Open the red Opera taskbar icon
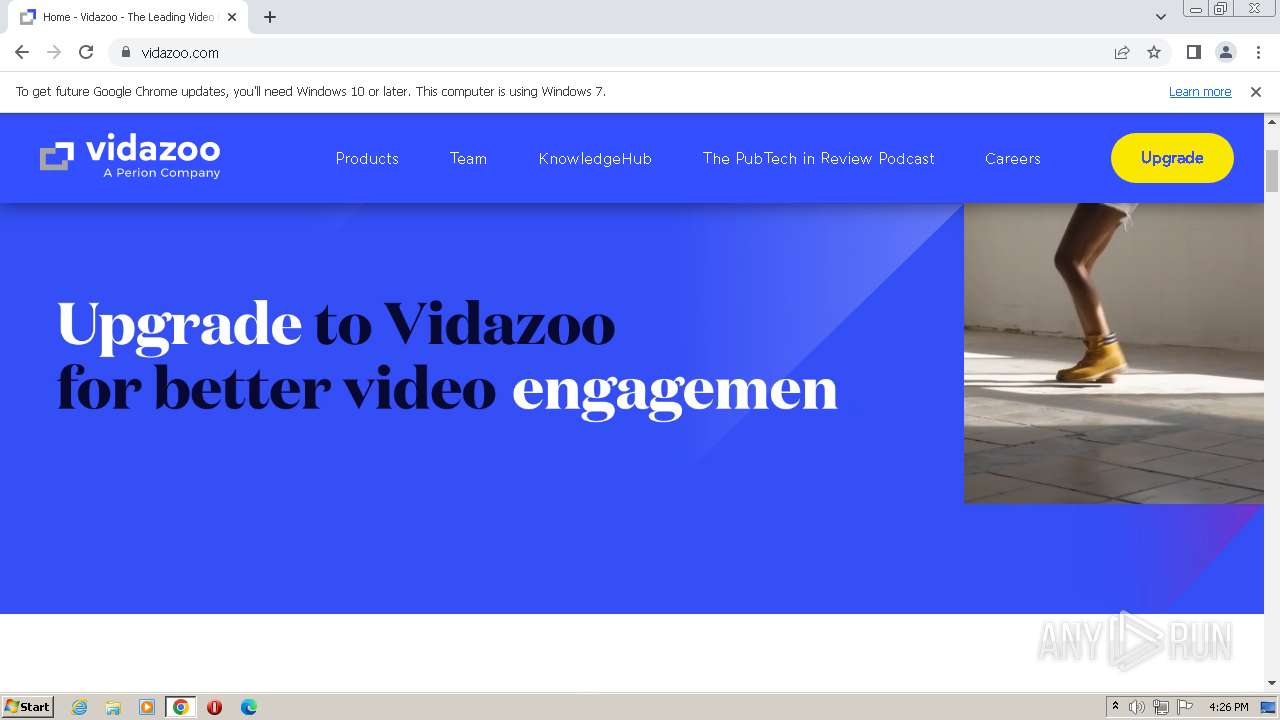This screenshot has height=720, width=1280. click(214, 707)
